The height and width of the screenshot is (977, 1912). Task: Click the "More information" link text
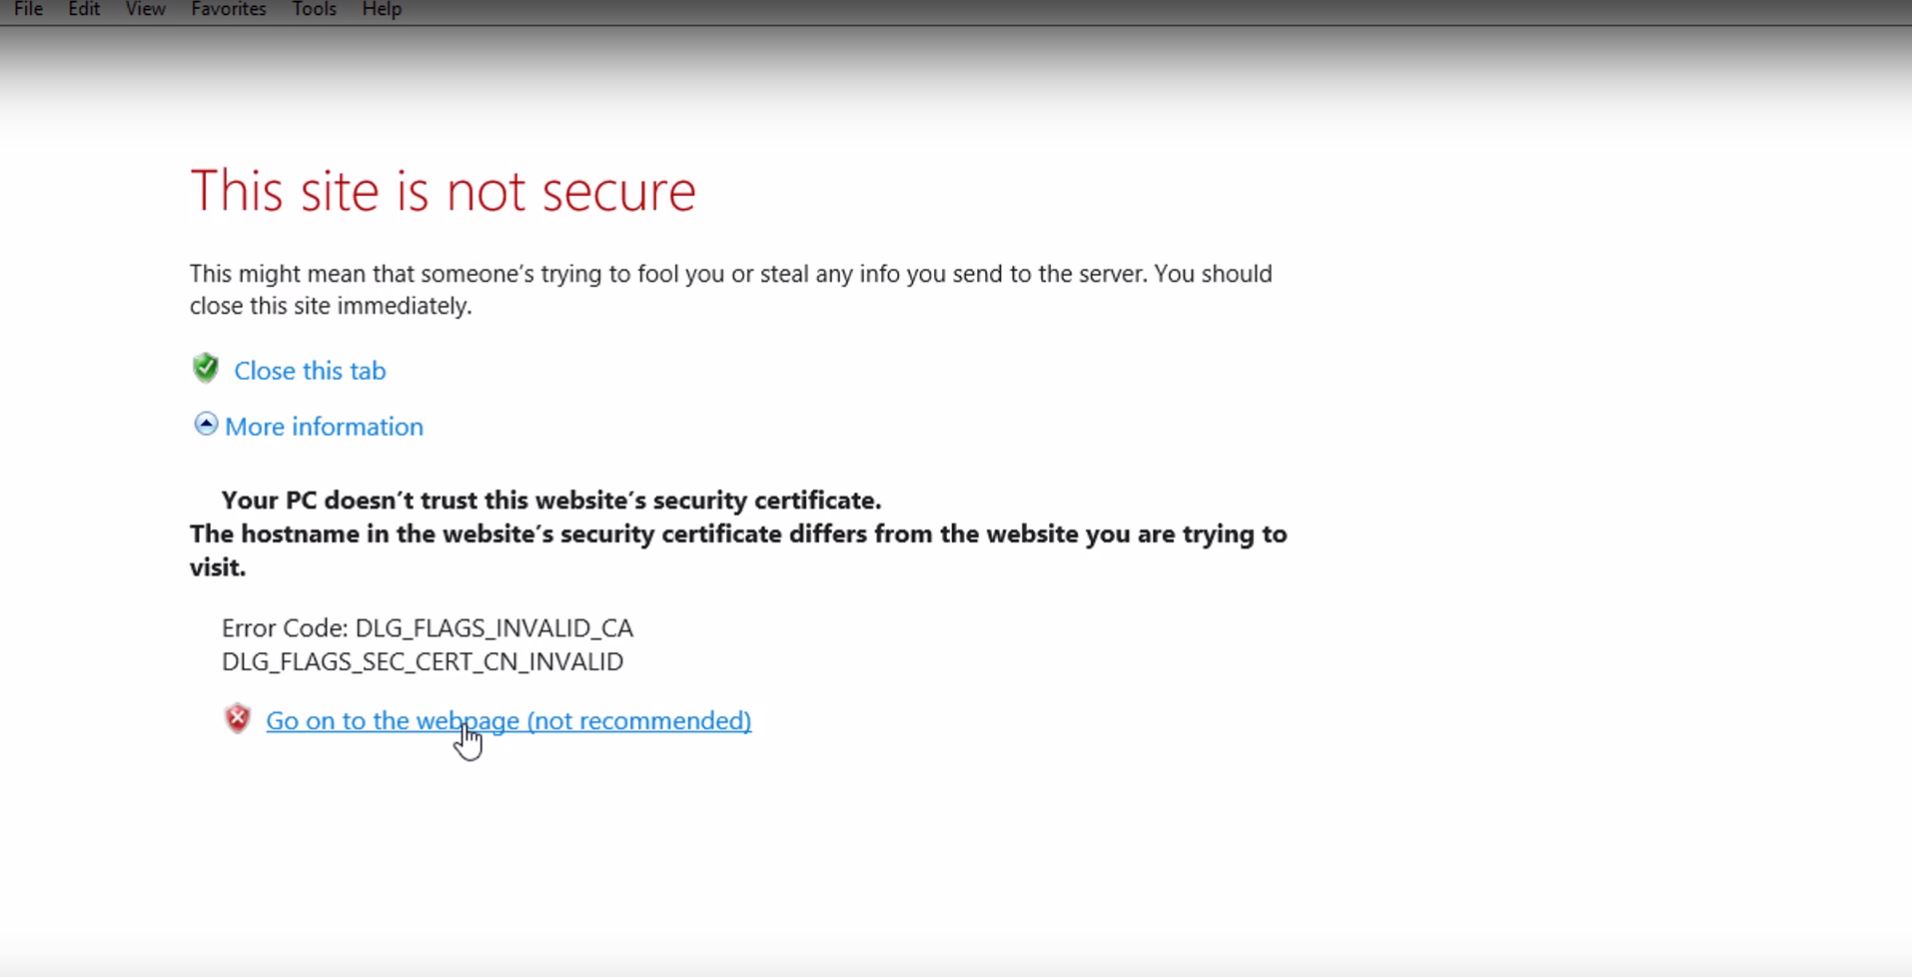[324, 427]
